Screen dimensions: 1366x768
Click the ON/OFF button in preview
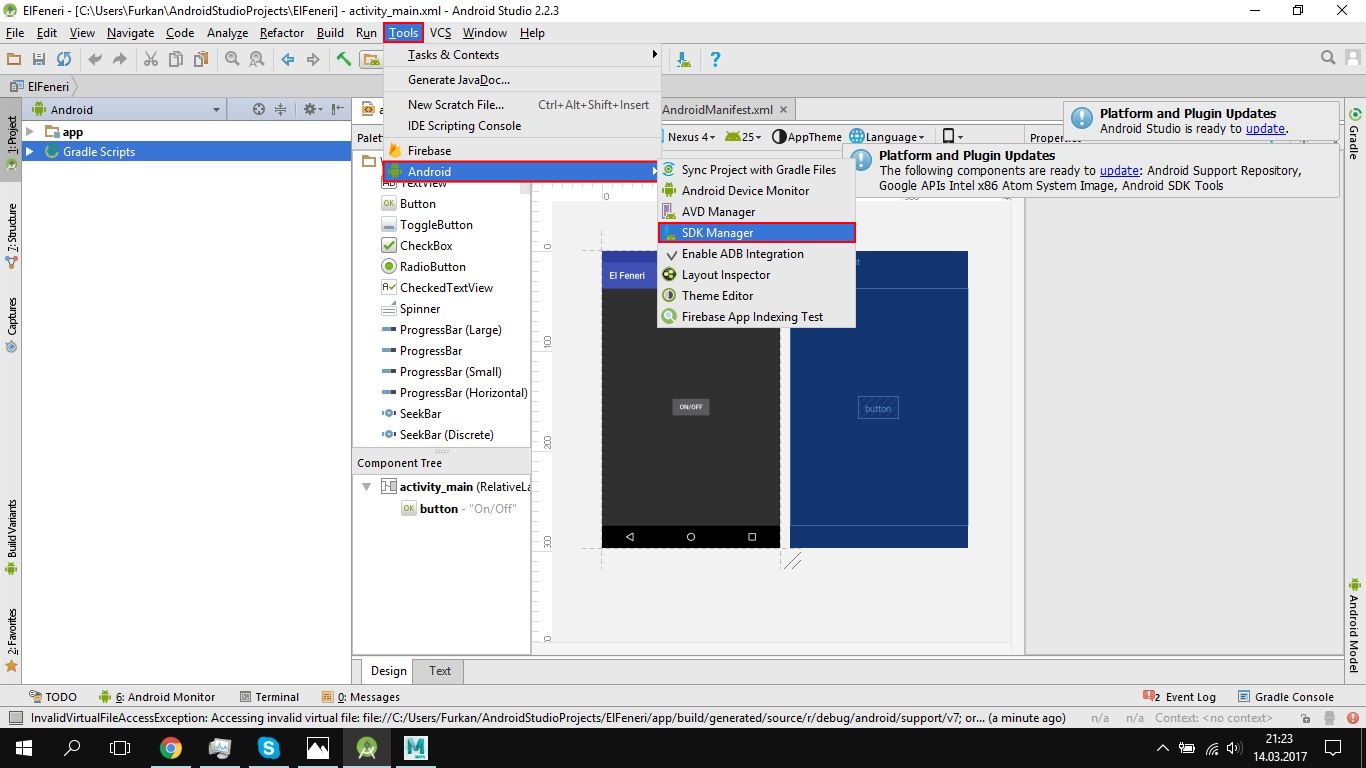[690, 407]
